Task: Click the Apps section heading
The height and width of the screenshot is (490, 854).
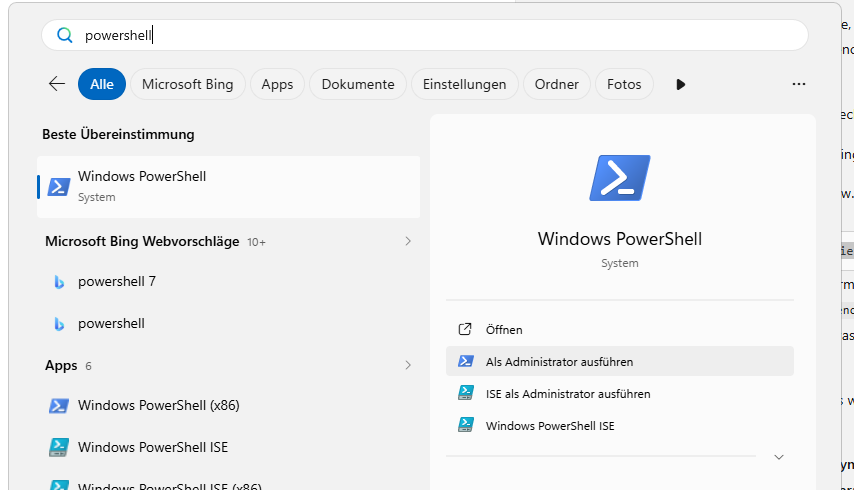Action: [61, 365]
